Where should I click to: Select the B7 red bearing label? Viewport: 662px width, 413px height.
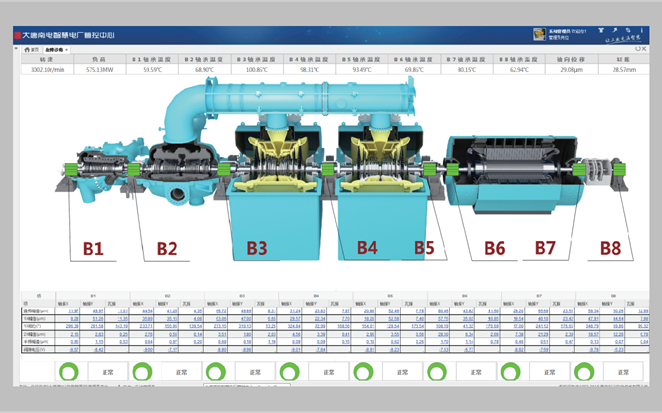[545, 246]
